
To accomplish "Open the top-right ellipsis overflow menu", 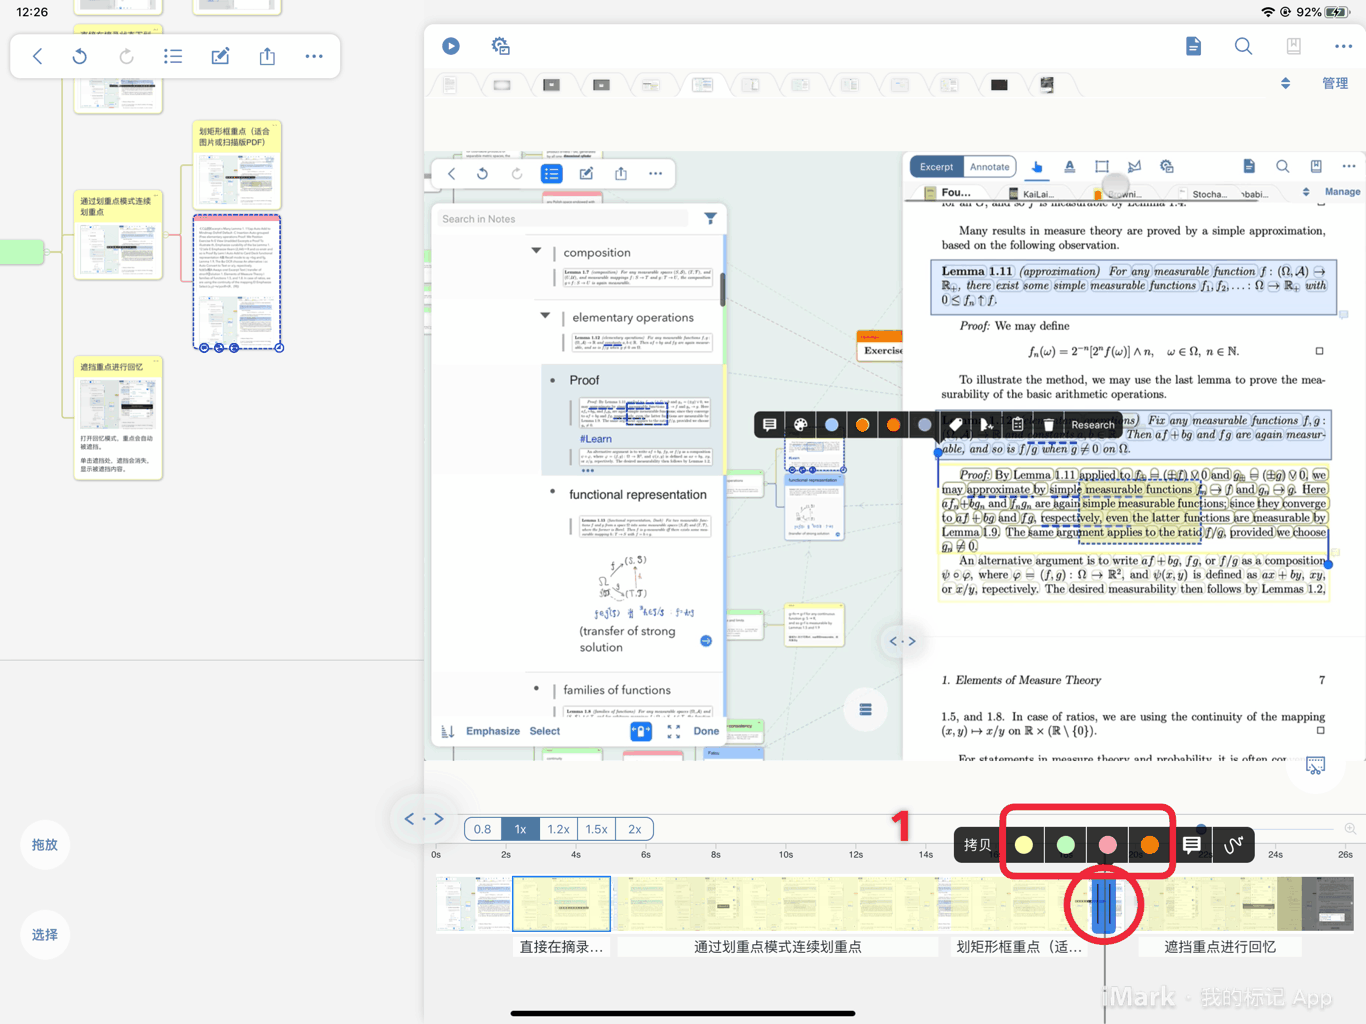I will coord(1343,46).
